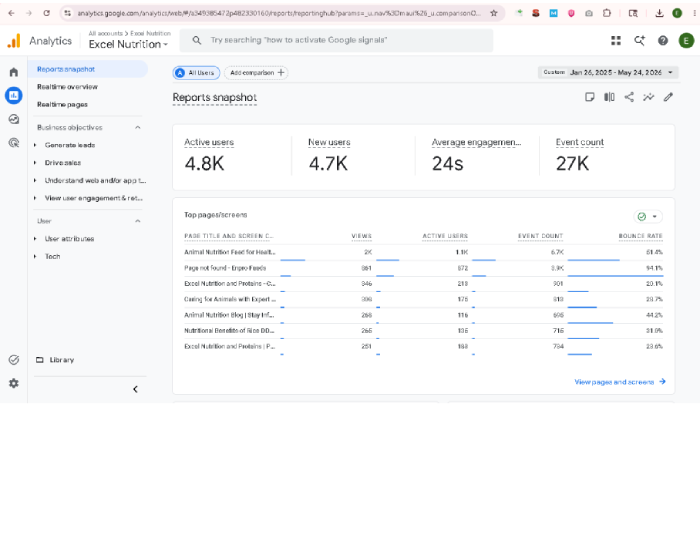The width and height of the screenshot is (700, 560).
Task: Click 'Nutritional Benefits of Rice DD...' row
Action: [x=424, y=331]
